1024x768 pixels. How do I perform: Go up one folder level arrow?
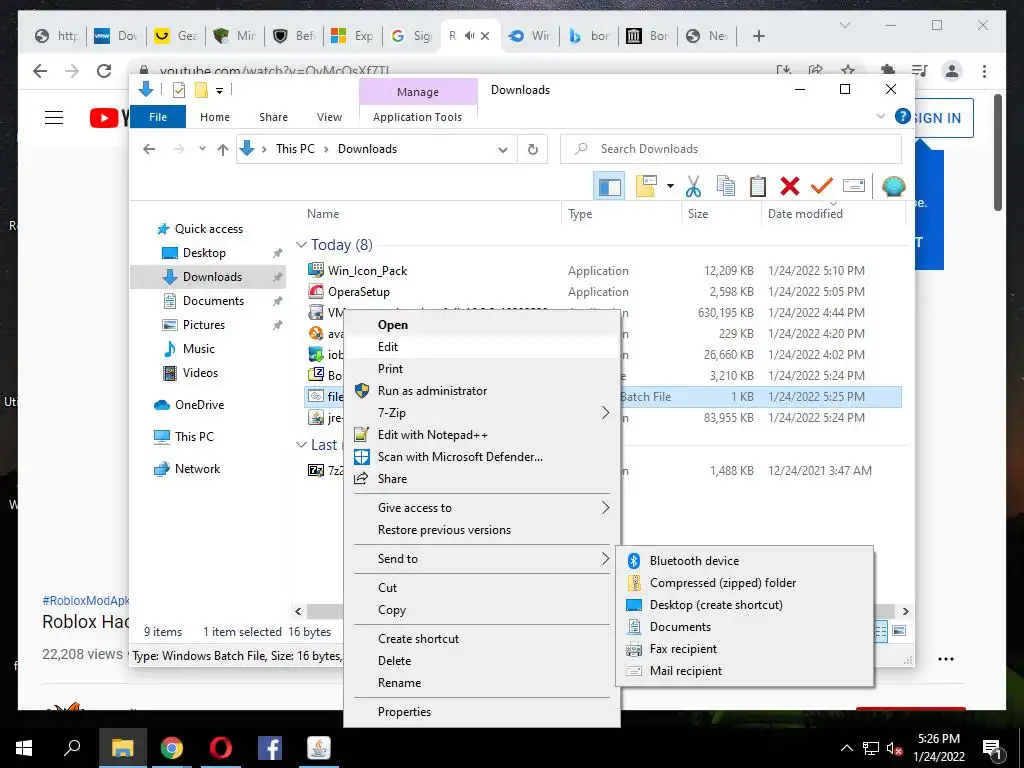[x=223, y=150]
